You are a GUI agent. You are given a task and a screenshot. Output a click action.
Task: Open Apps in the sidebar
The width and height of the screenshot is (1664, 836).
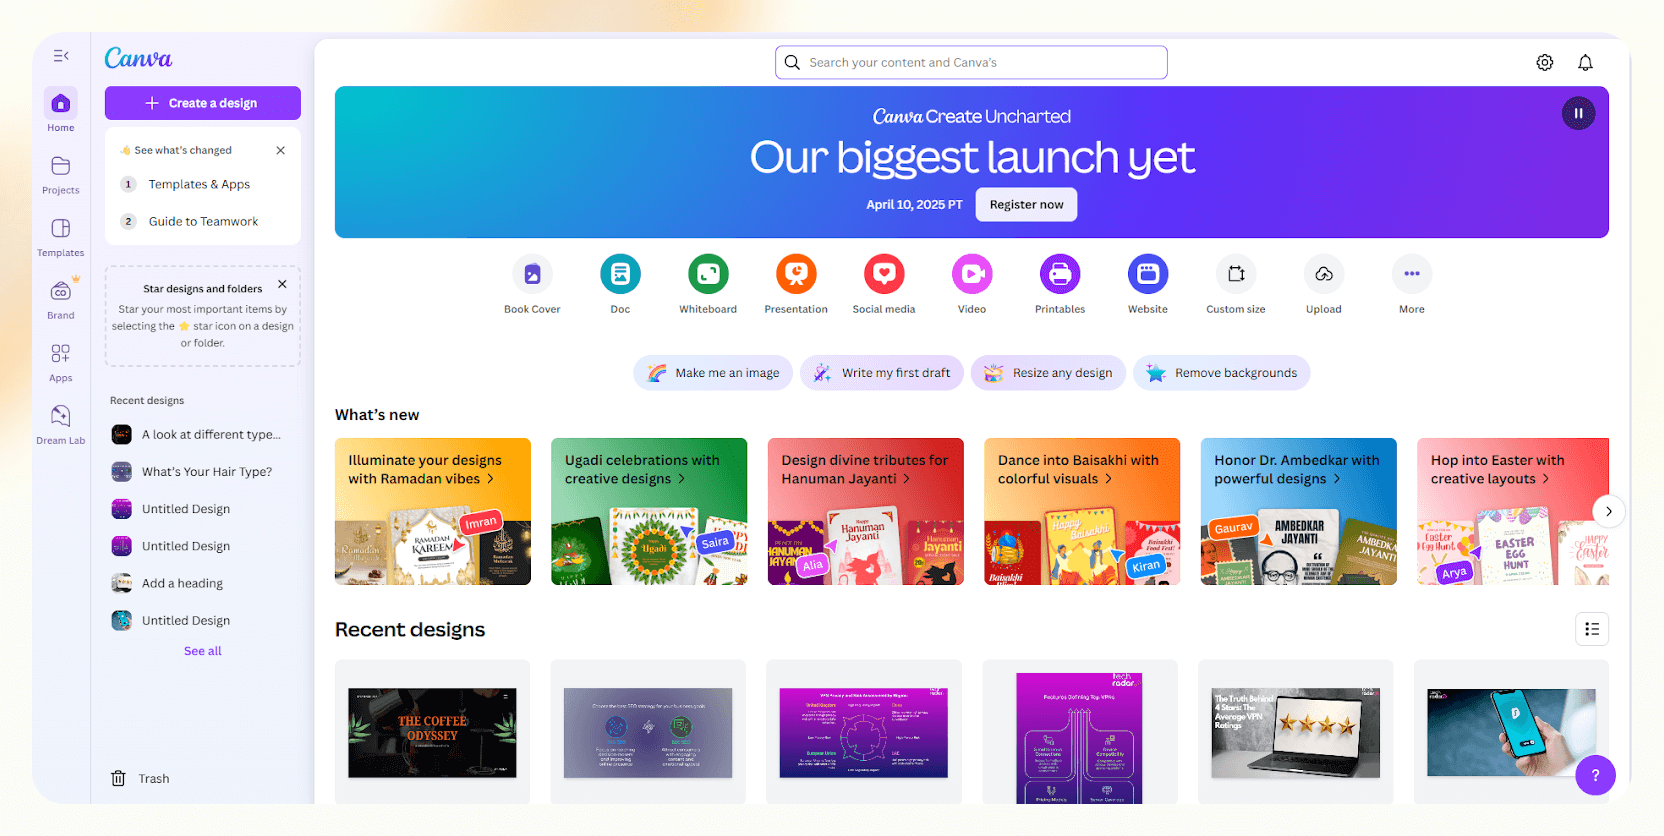tap(60, 362)
